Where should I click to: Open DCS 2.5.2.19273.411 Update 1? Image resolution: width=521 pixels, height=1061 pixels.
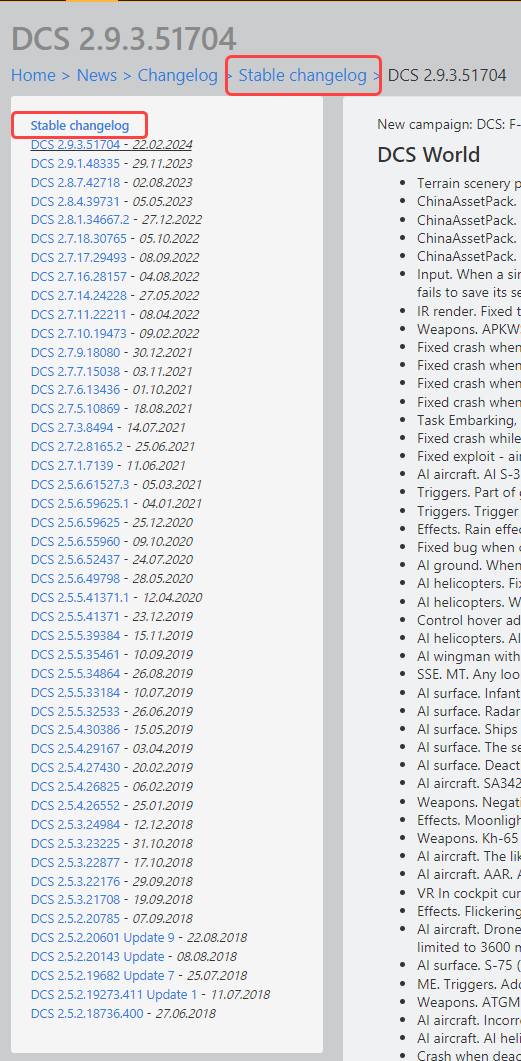(114, 995)
